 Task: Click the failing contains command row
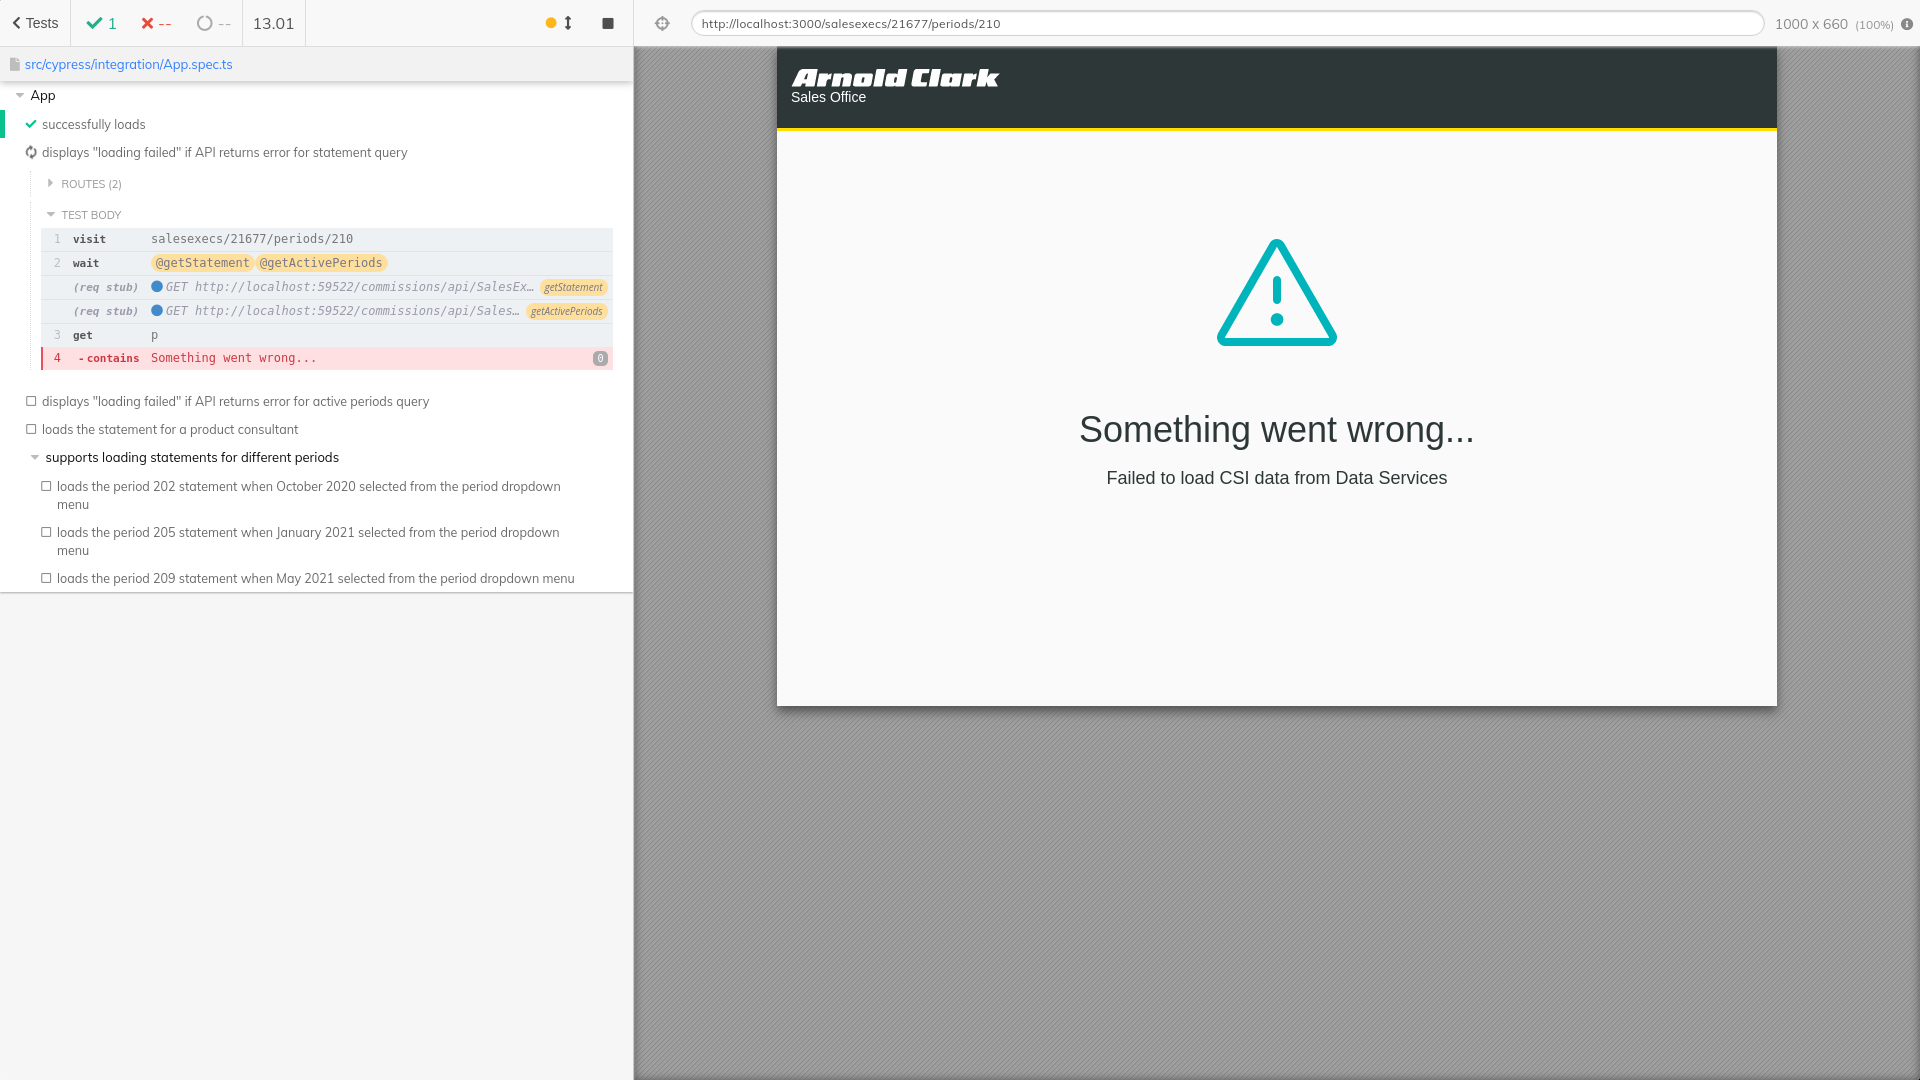point(327,358)
